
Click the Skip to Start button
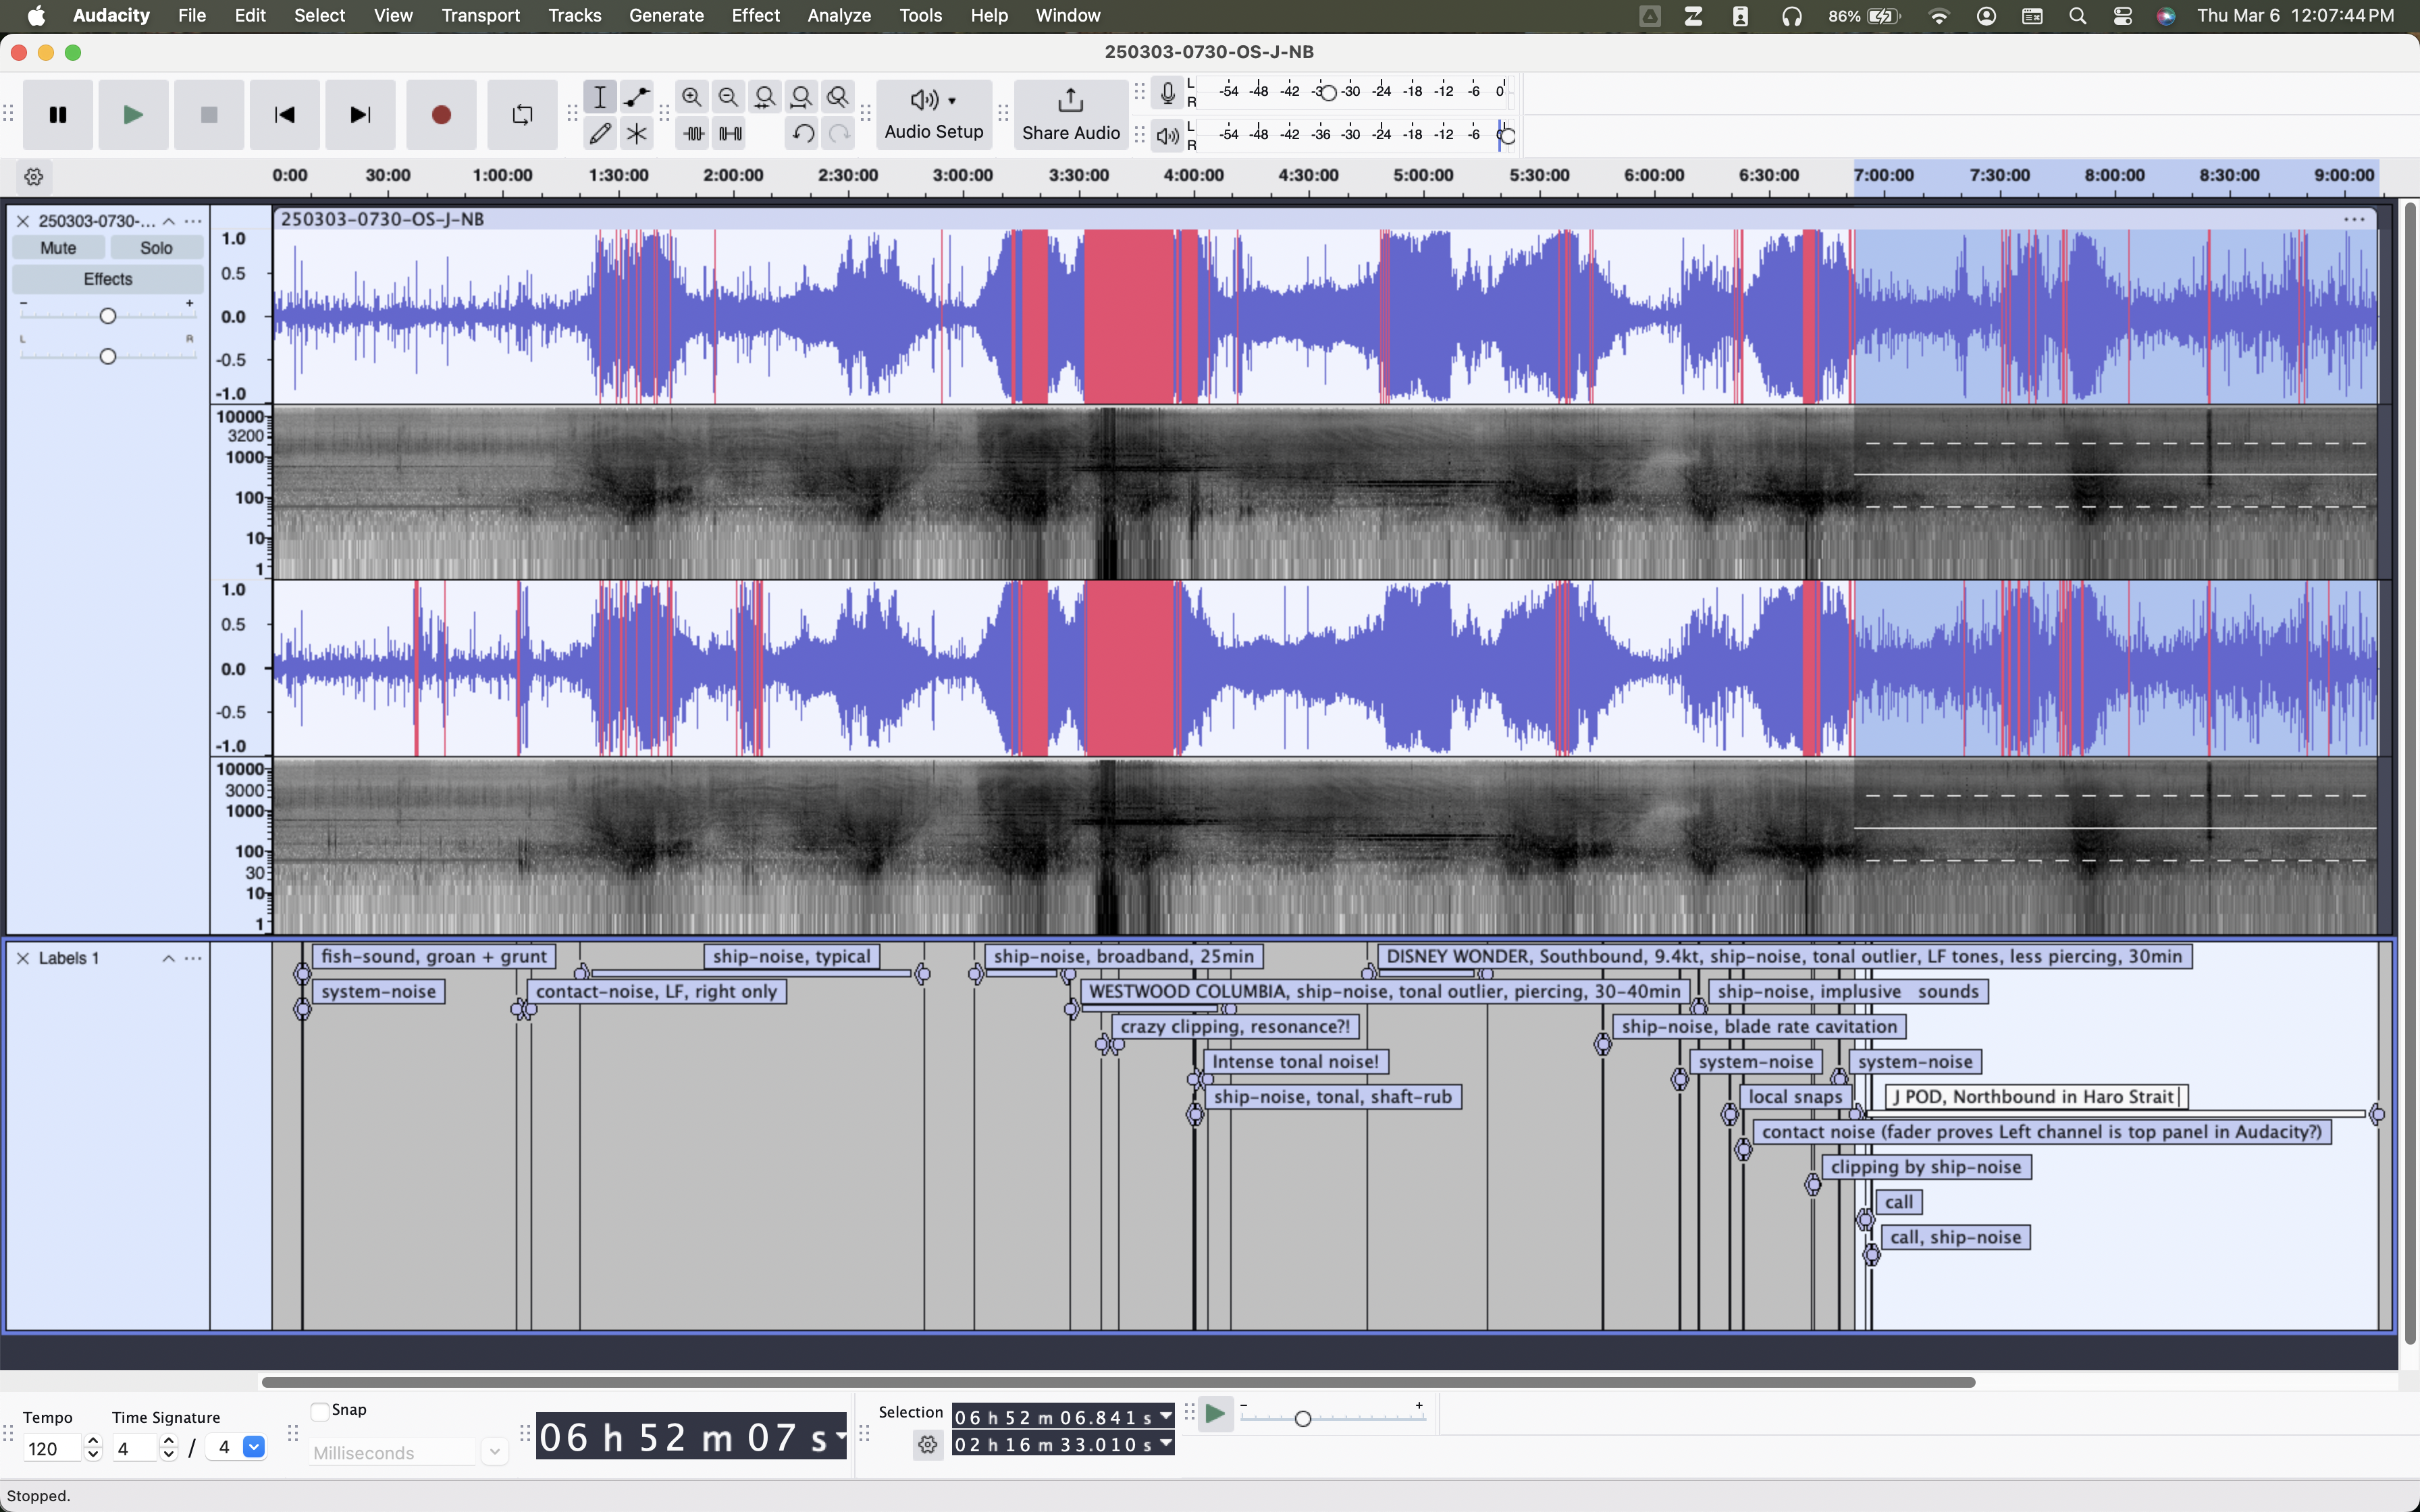pos(284,115)
